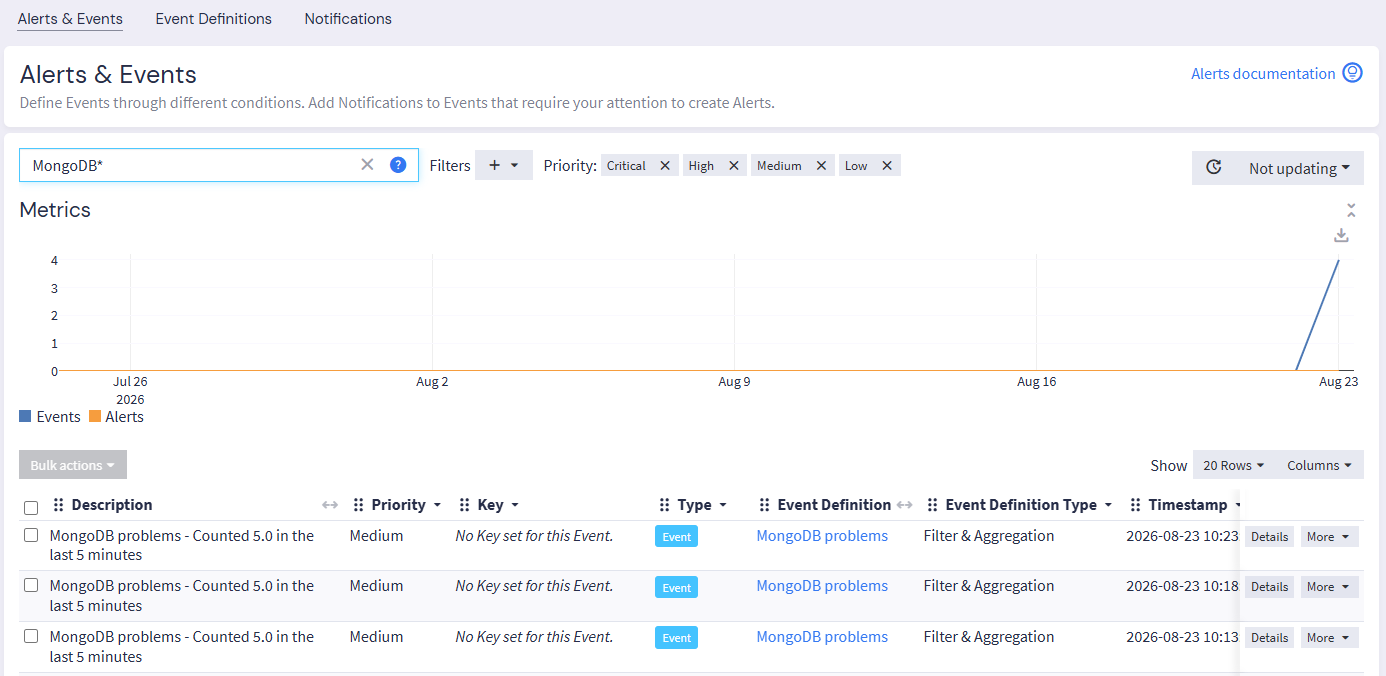The height and width of the screenshot is (676, 1386).
Task: Open MongoDB problems definition in 10:13 row
Action: point(822,637)
